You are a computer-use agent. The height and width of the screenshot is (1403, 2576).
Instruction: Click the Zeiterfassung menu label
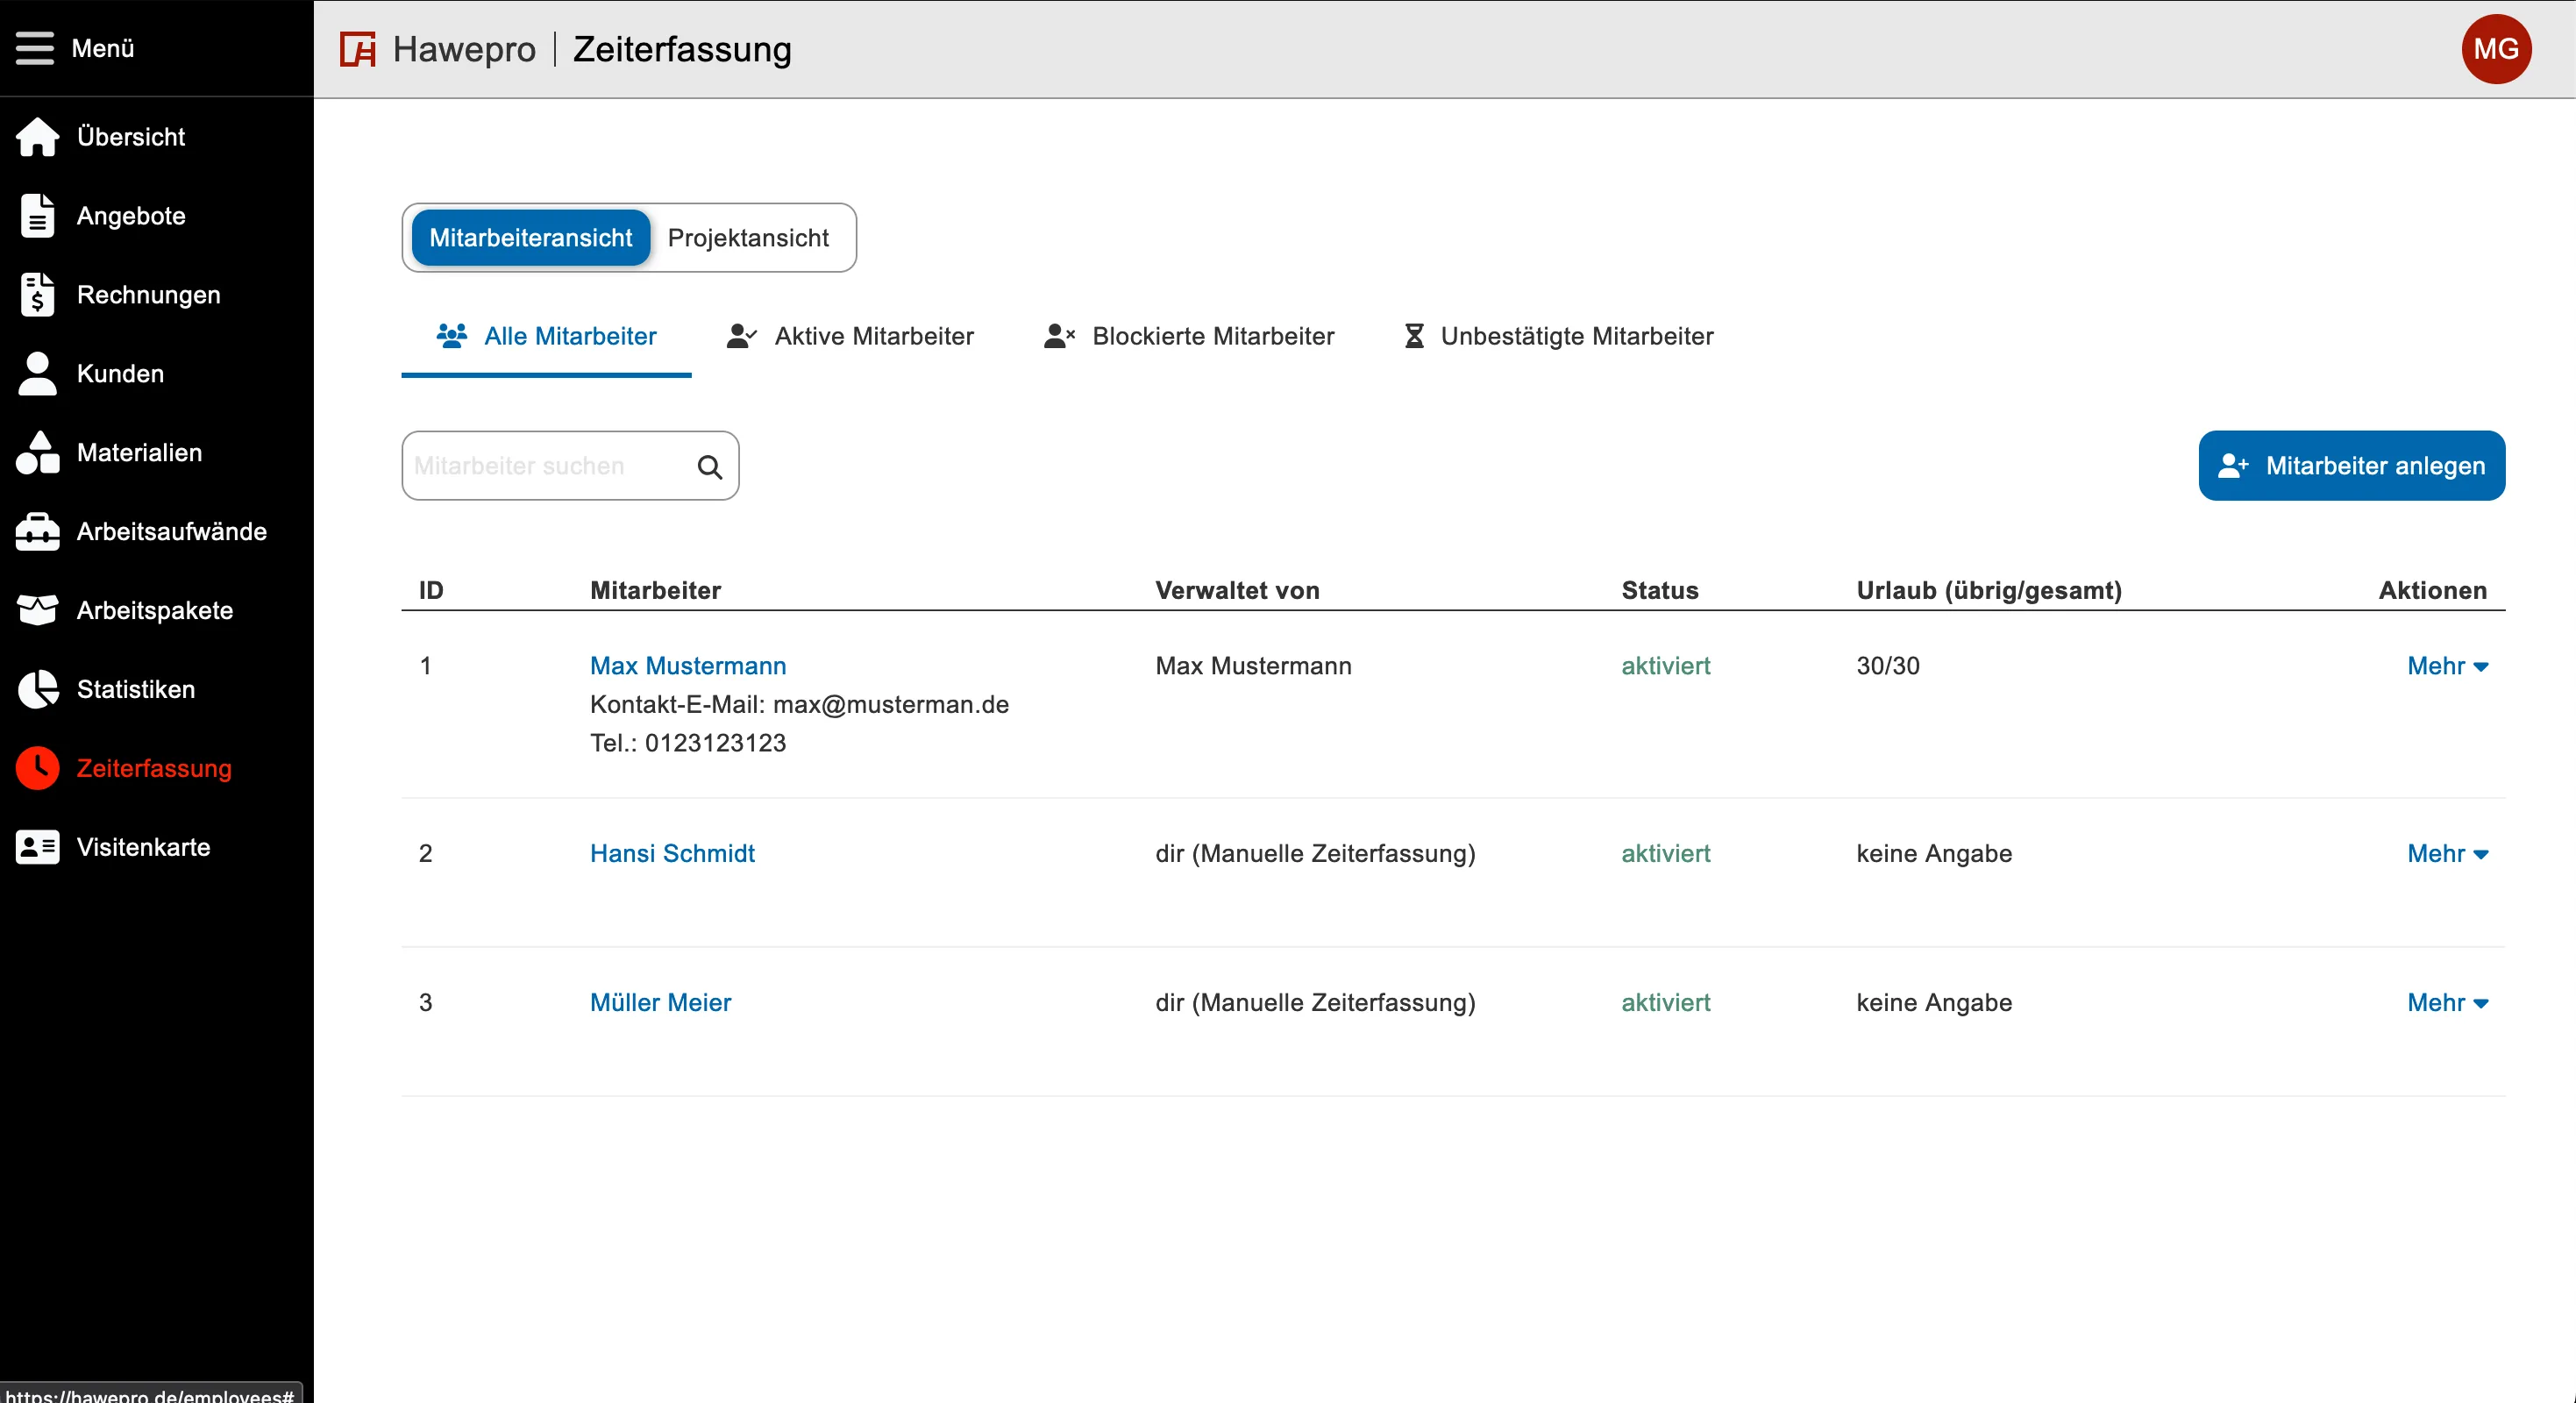click(154, 769)
